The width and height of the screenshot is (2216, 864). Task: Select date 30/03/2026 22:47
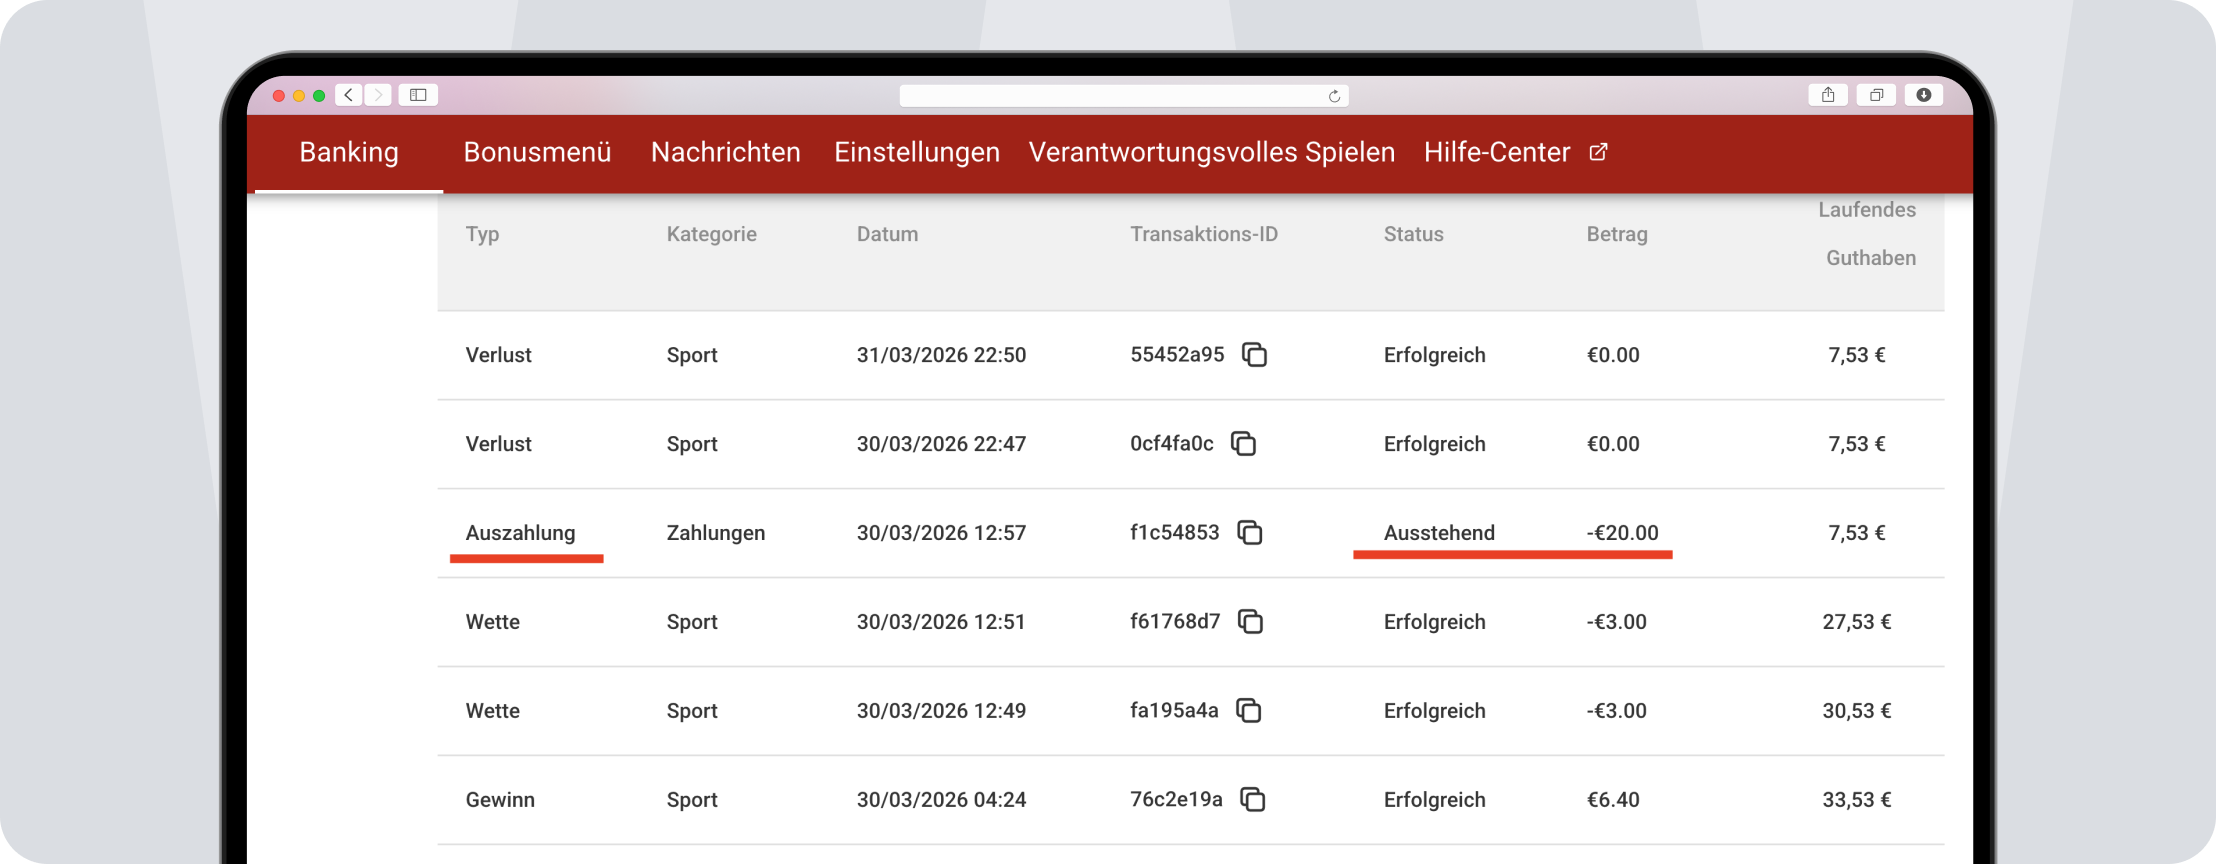point(941,444)
